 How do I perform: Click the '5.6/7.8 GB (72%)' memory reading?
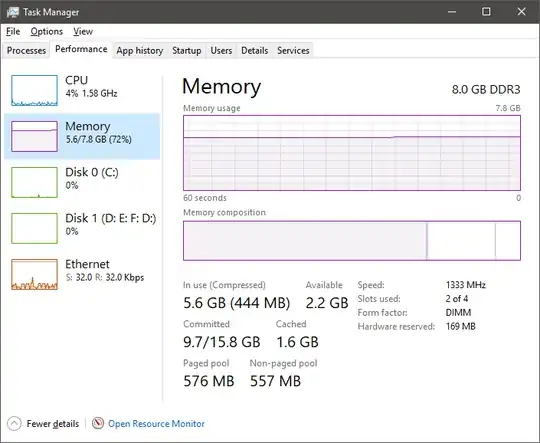tap(98, 139)
